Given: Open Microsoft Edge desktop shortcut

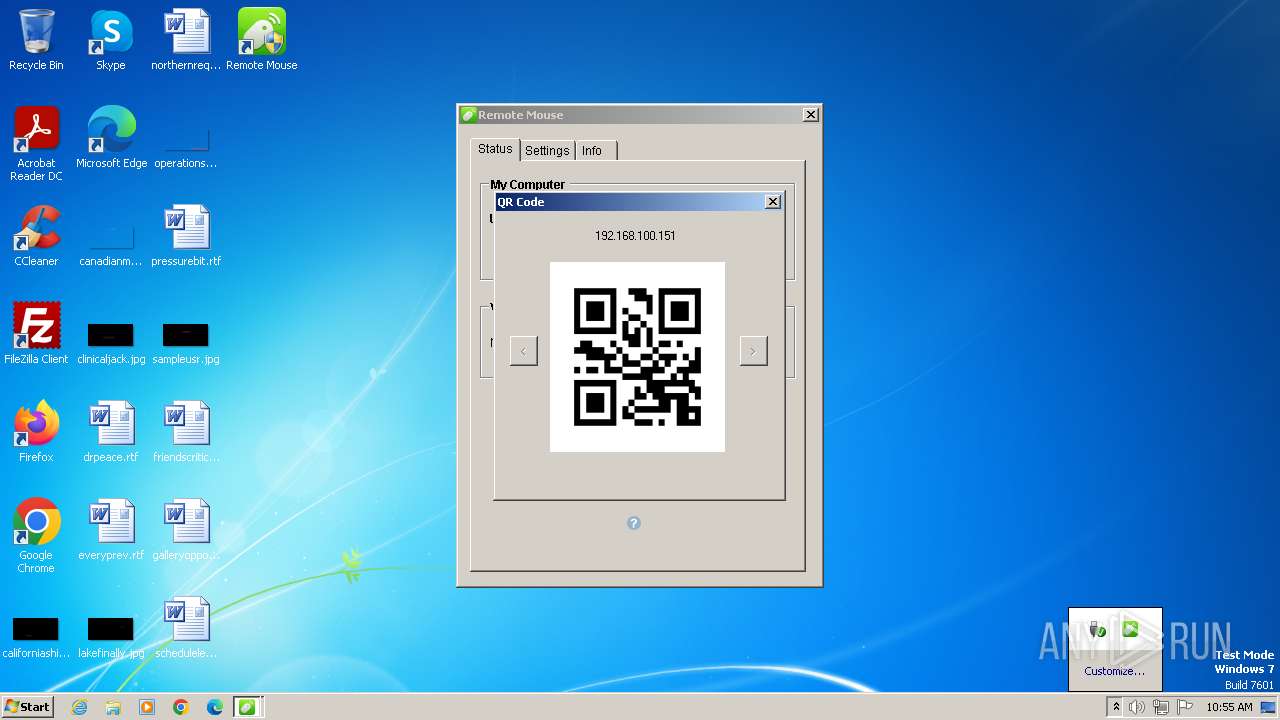Looking at the screenshot, I should (111, 138).
